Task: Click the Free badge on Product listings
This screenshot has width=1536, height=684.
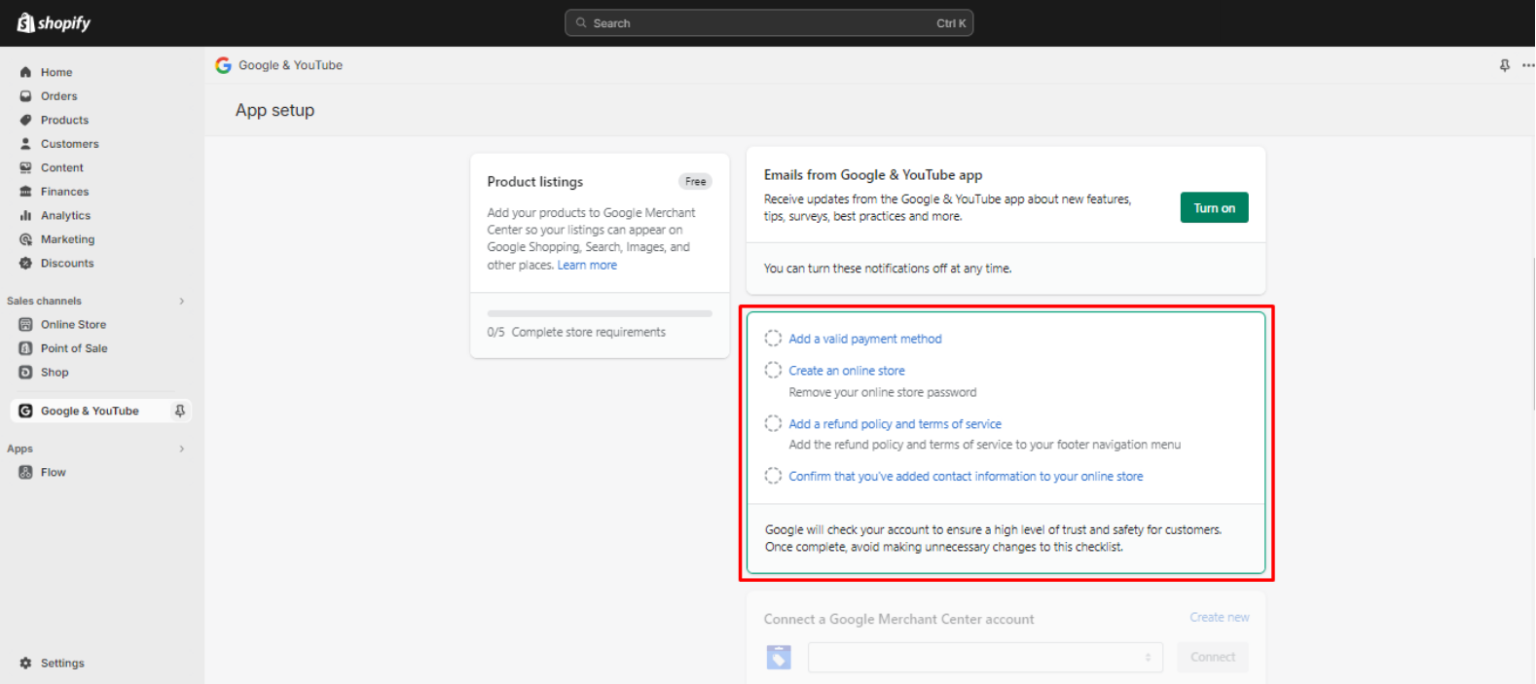Action: click(x=696, y=182)
